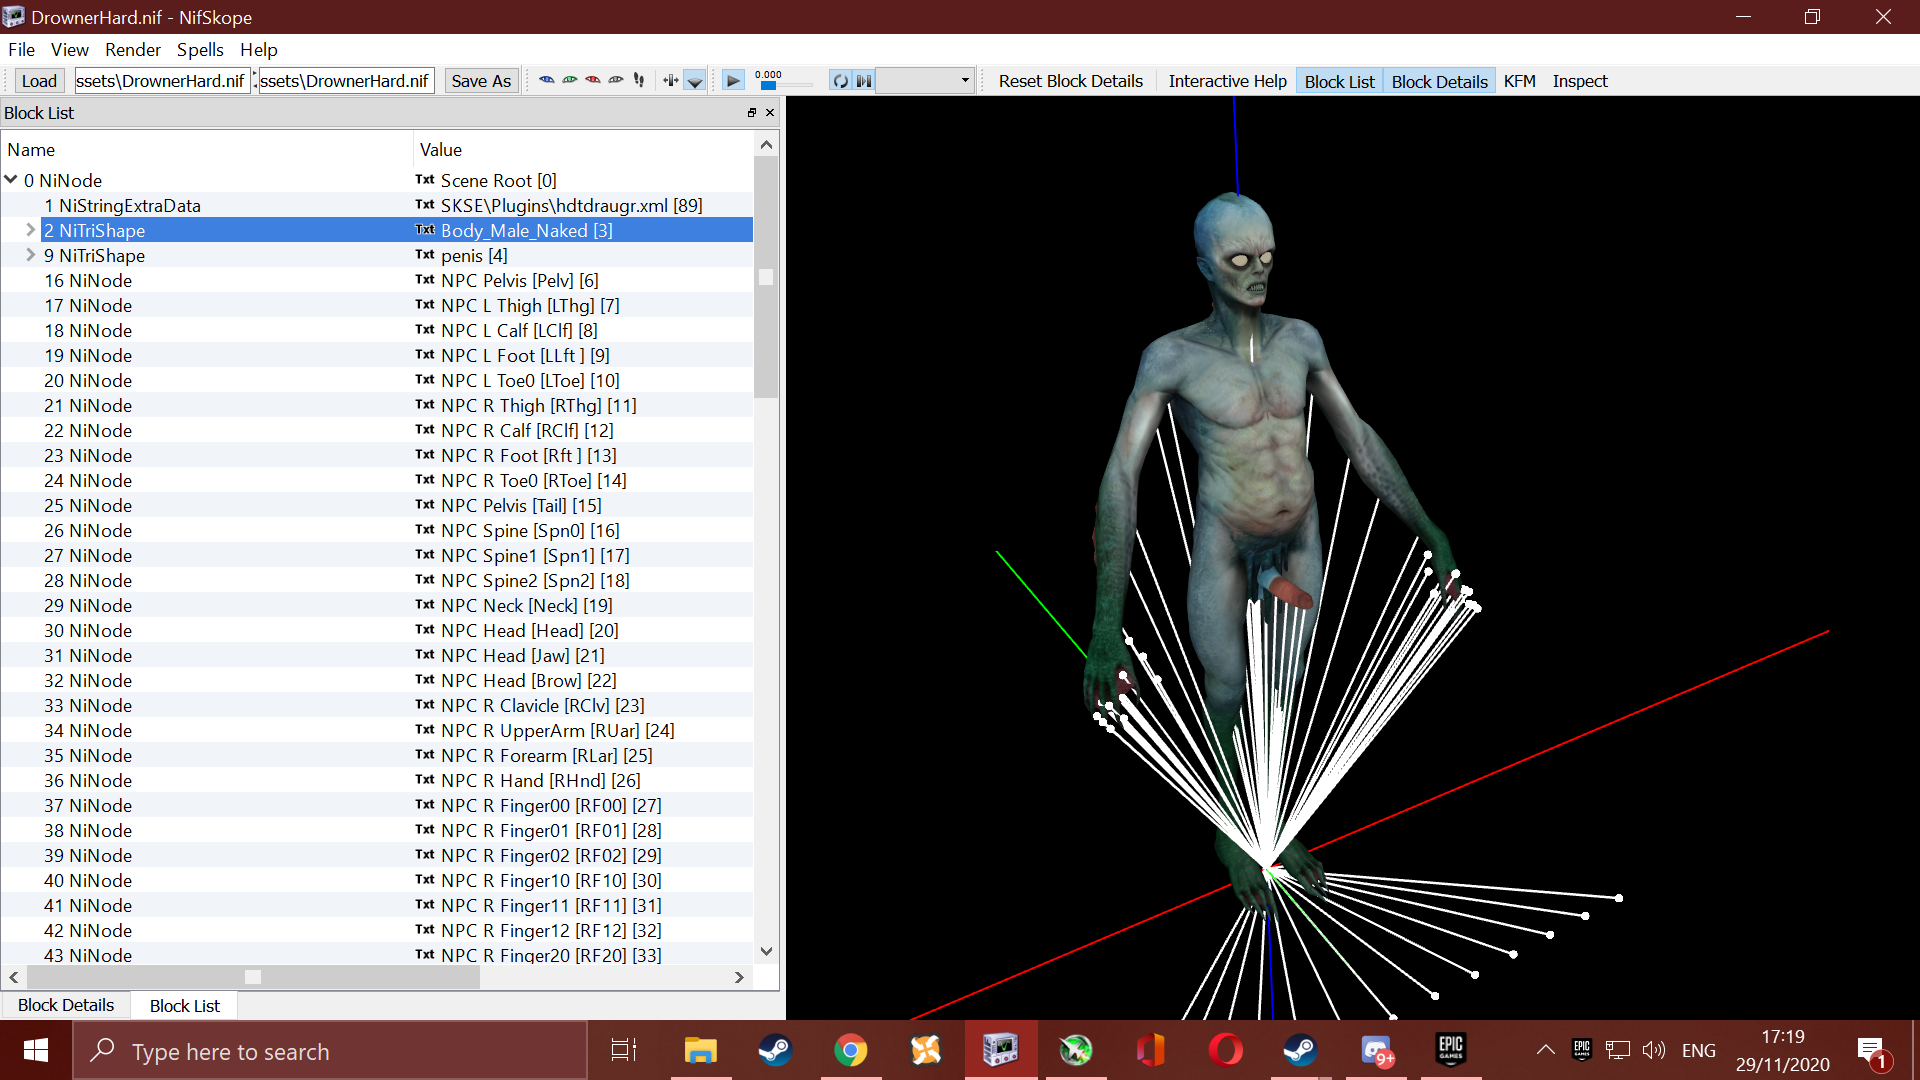Open the Help menu
The image size is (1920, 1080).
(x=258, y=49)
